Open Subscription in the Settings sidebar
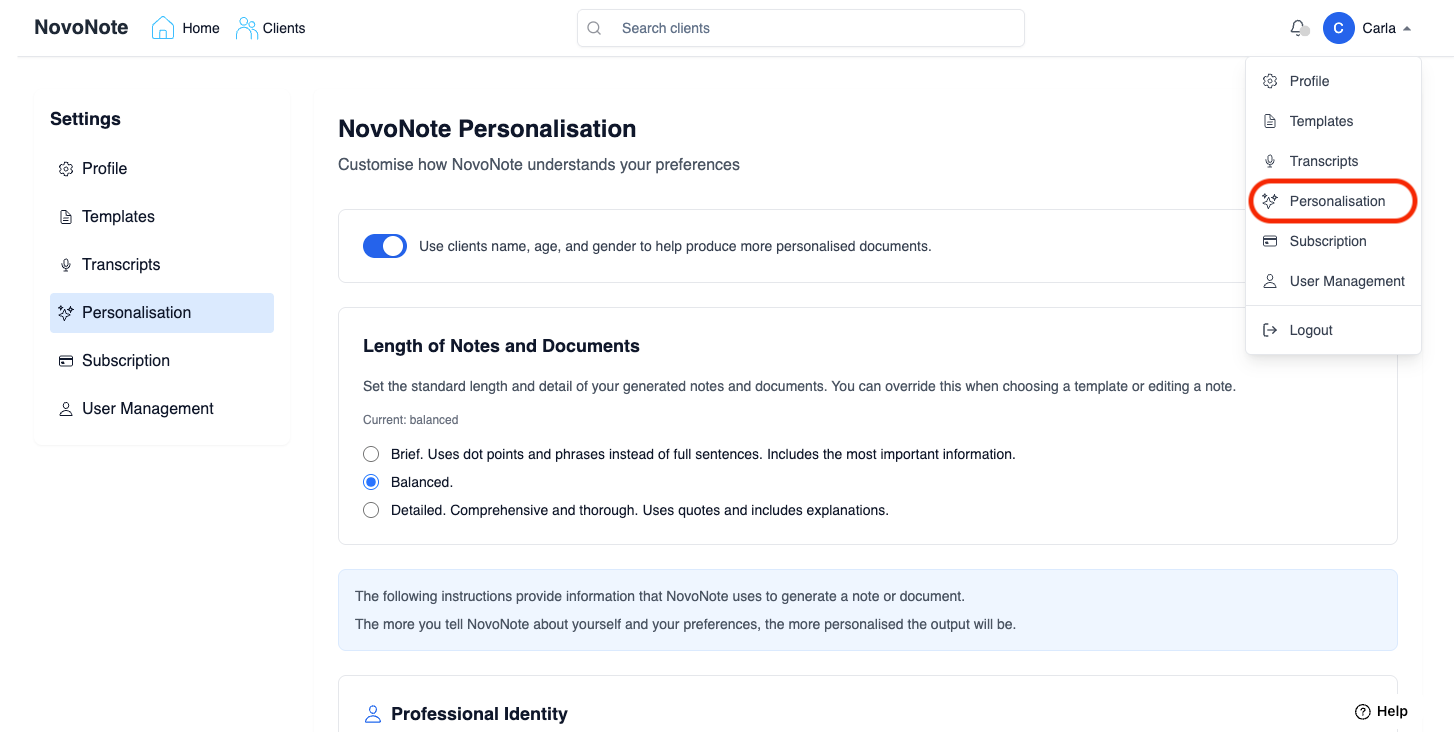 click(125, 361)
